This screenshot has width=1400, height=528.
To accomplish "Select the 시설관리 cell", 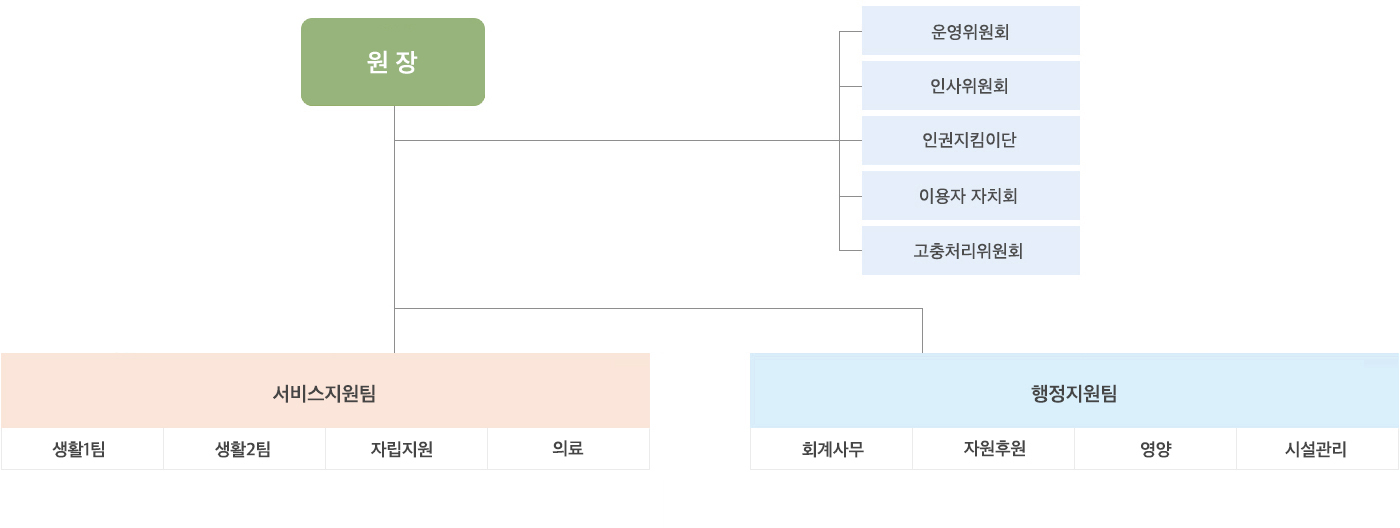I will click(1317, 449).
